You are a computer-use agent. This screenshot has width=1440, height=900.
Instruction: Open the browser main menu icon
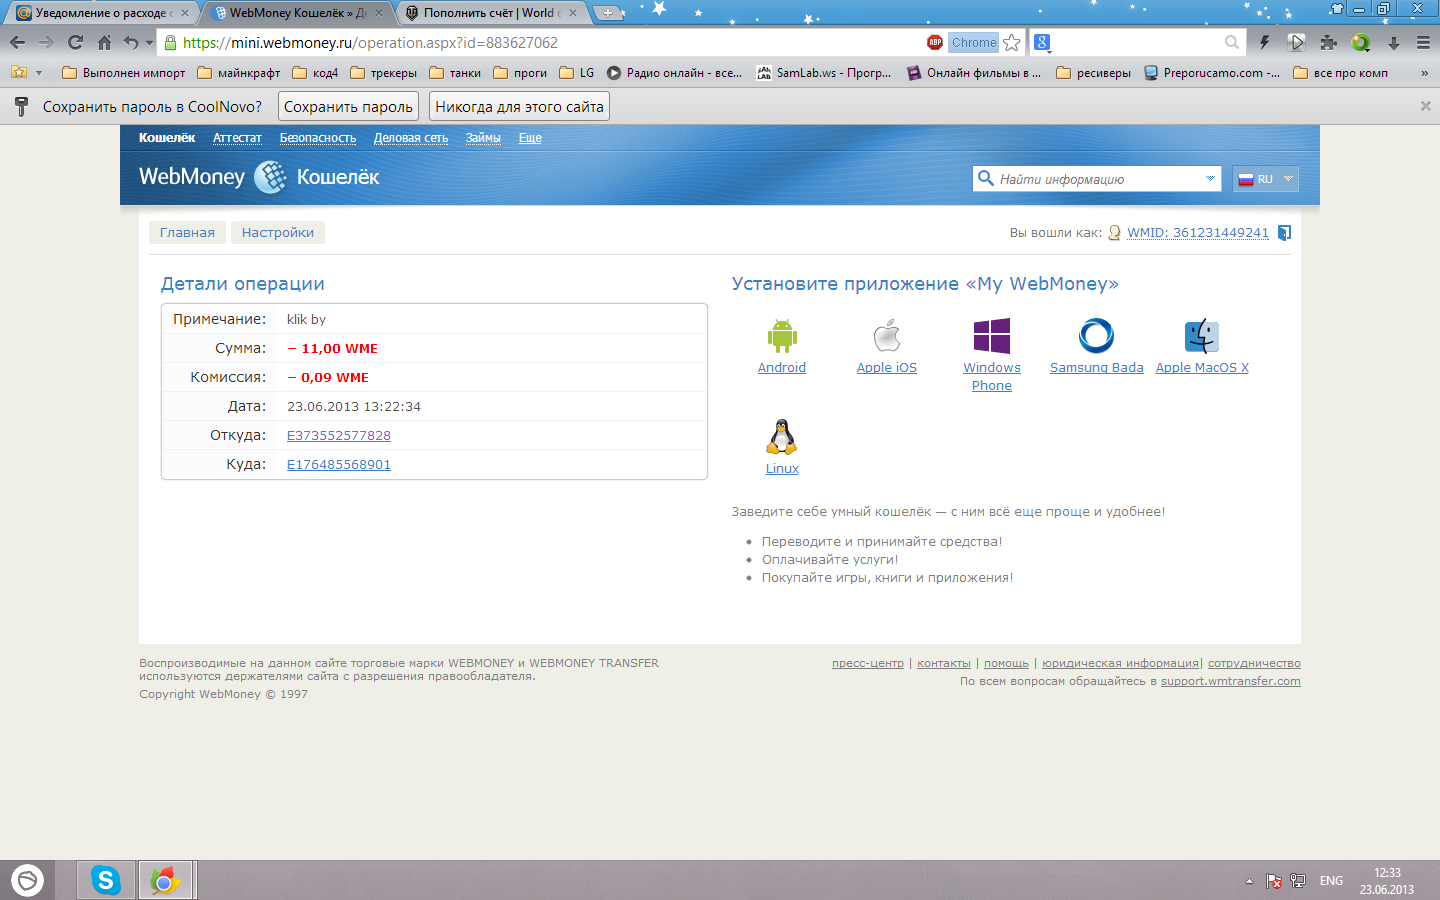(1423, 42)
